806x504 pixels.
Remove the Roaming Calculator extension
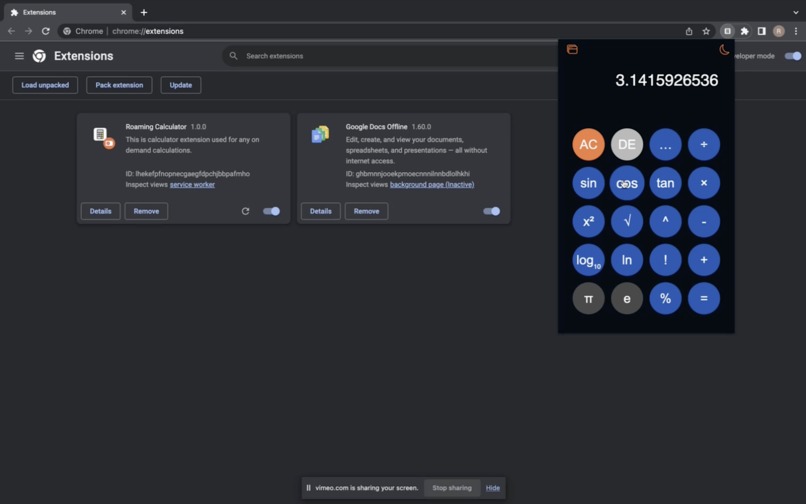point(146,211)
